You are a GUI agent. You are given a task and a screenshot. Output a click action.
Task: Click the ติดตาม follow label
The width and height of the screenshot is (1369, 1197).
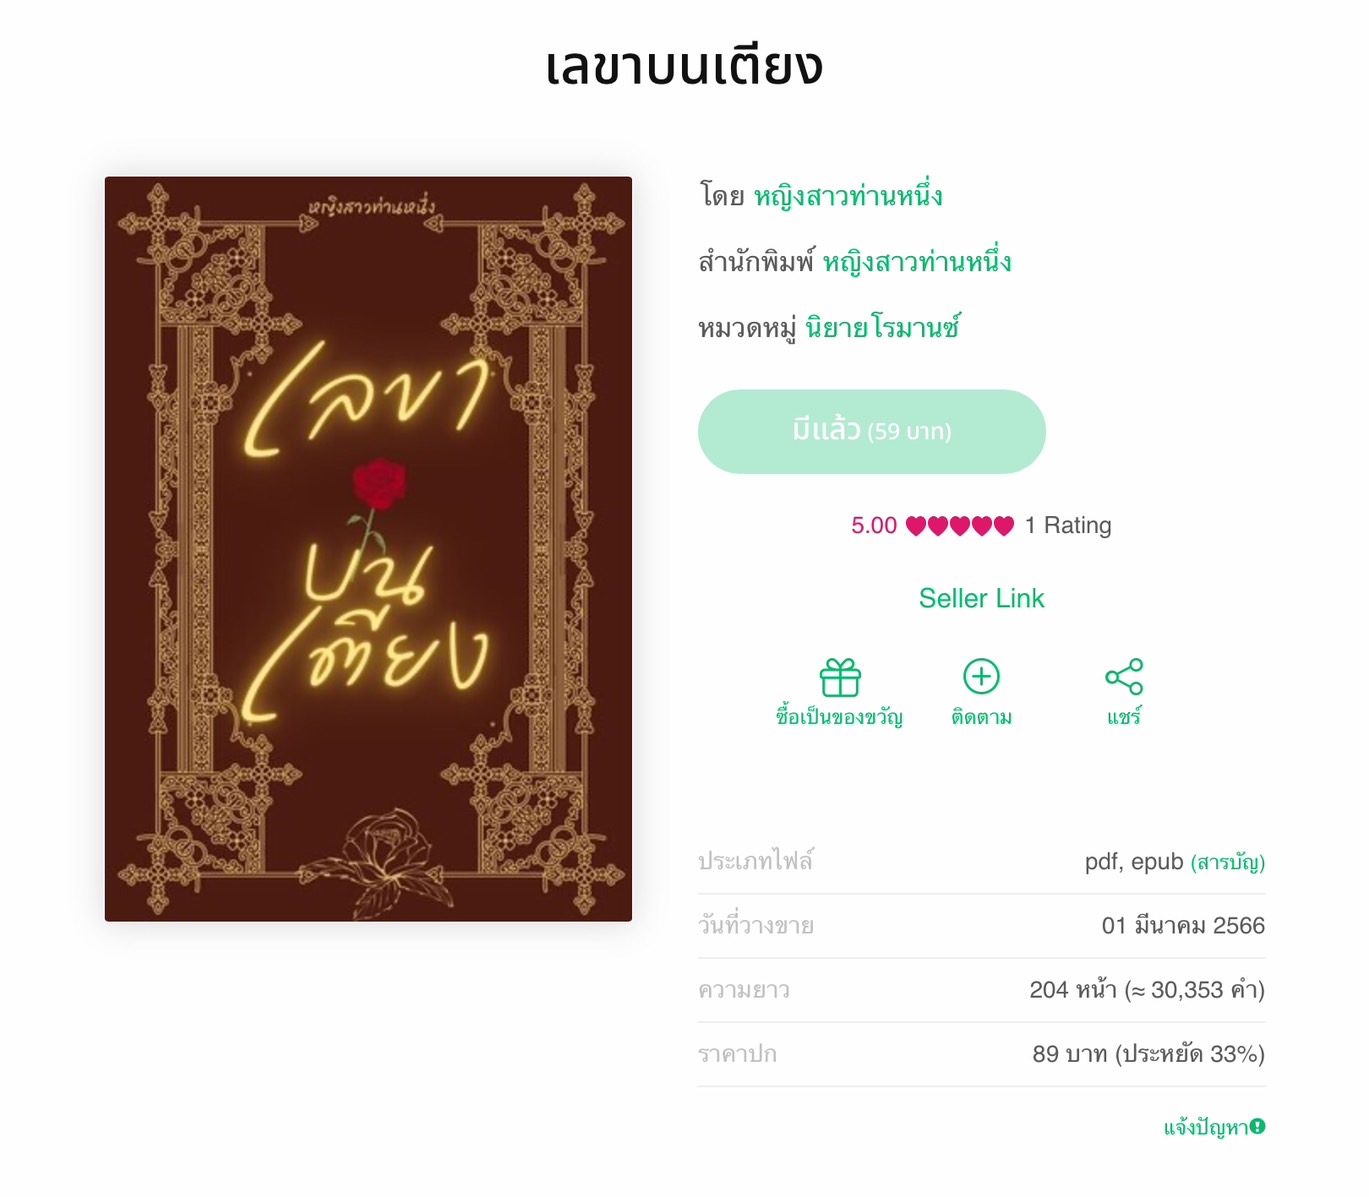pyautogui.click(x=981, y=717)
